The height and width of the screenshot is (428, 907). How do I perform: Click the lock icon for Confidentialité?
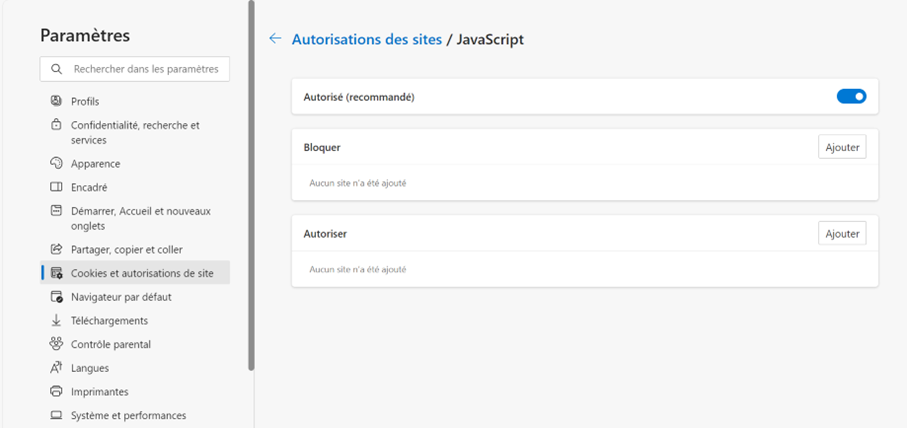click(x=56, y=126)
